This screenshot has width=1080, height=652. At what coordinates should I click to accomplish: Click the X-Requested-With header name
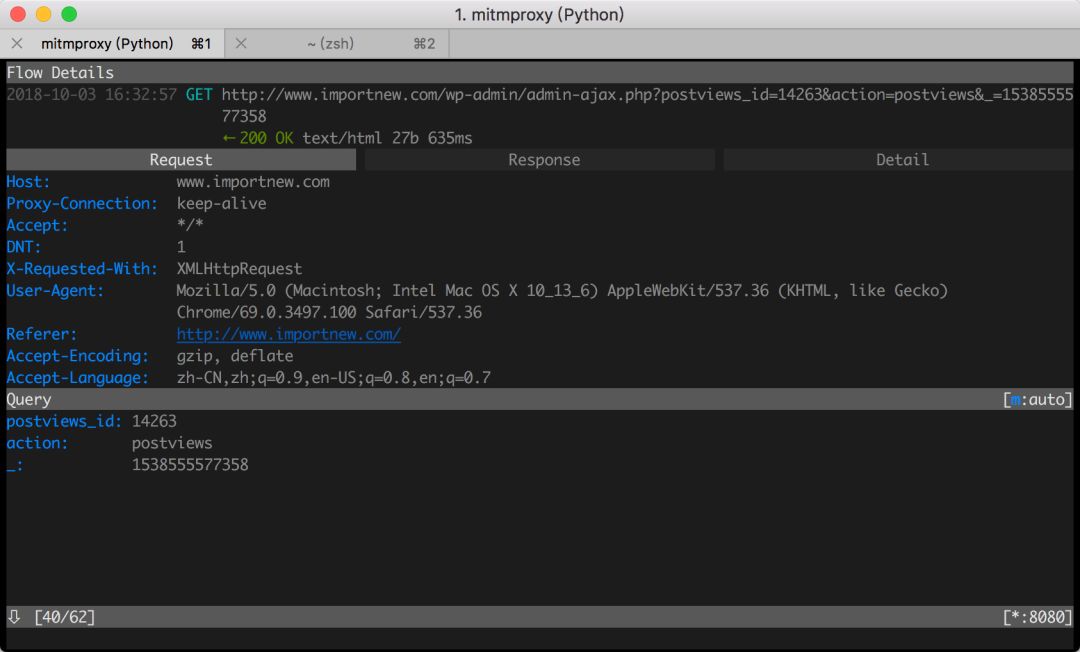point(82,269)
